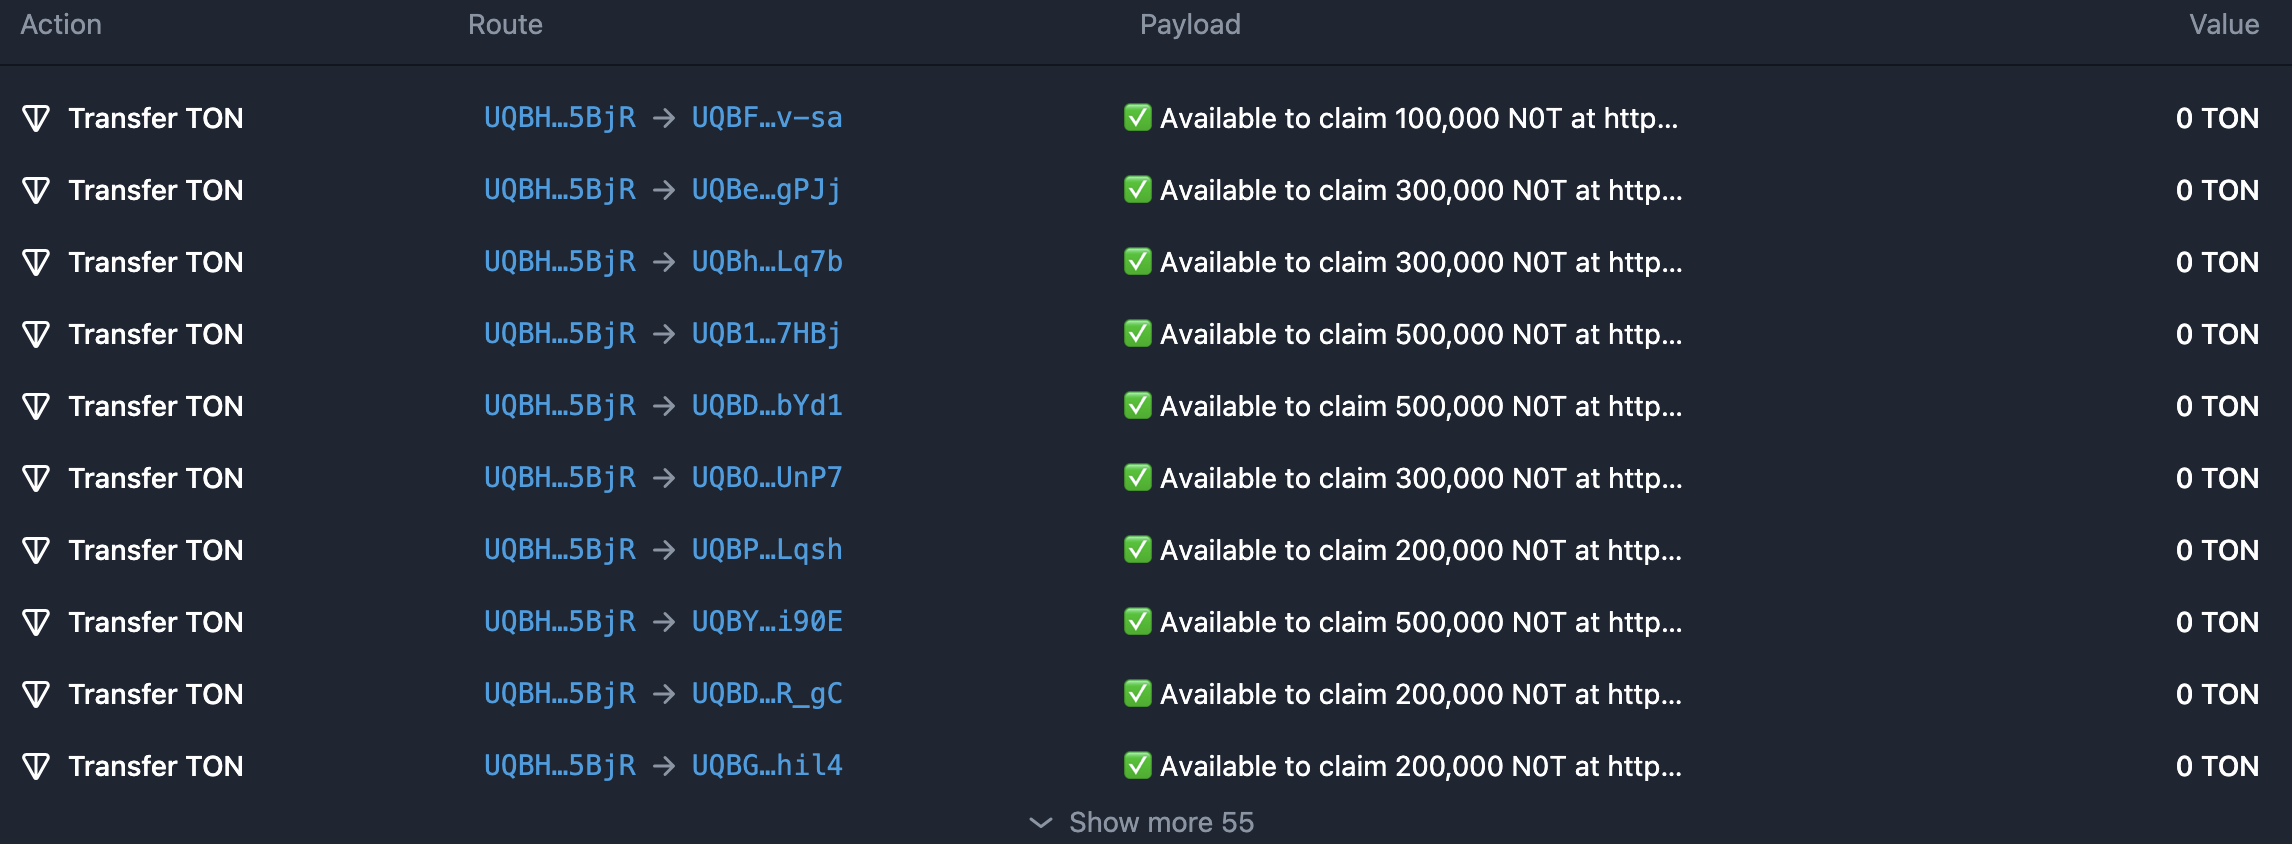Click the green checkmark on the 100,000 N0T payload
This screenshot has width=2292, height=844.
point(1137,118)
